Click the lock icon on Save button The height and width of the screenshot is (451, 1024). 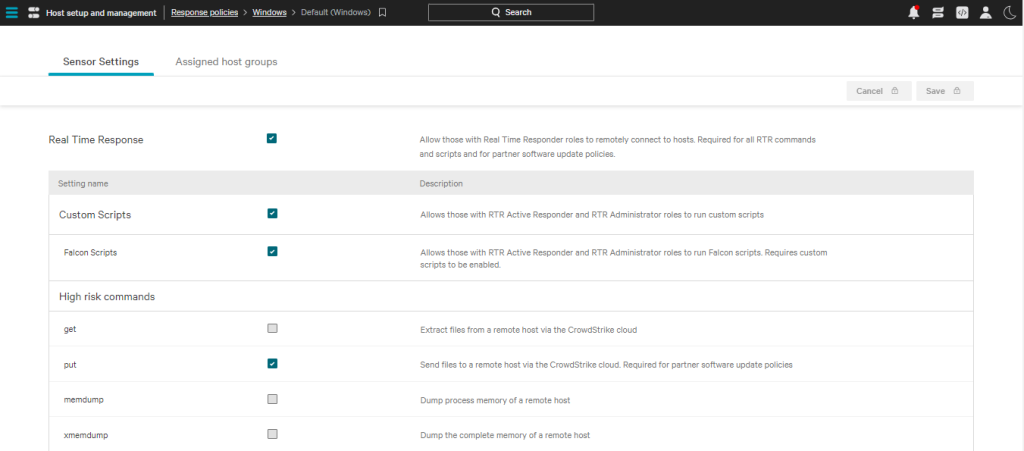pos(957,91)
